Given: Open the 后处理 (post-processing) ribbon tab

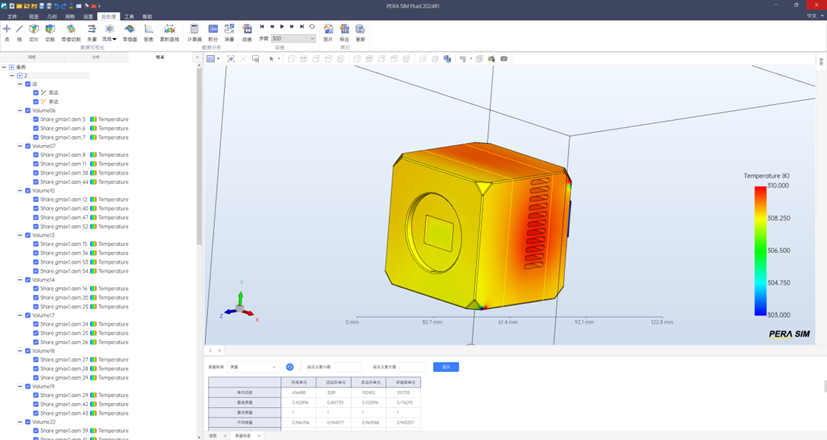Looking at the screenshot, I should [109, 17].
